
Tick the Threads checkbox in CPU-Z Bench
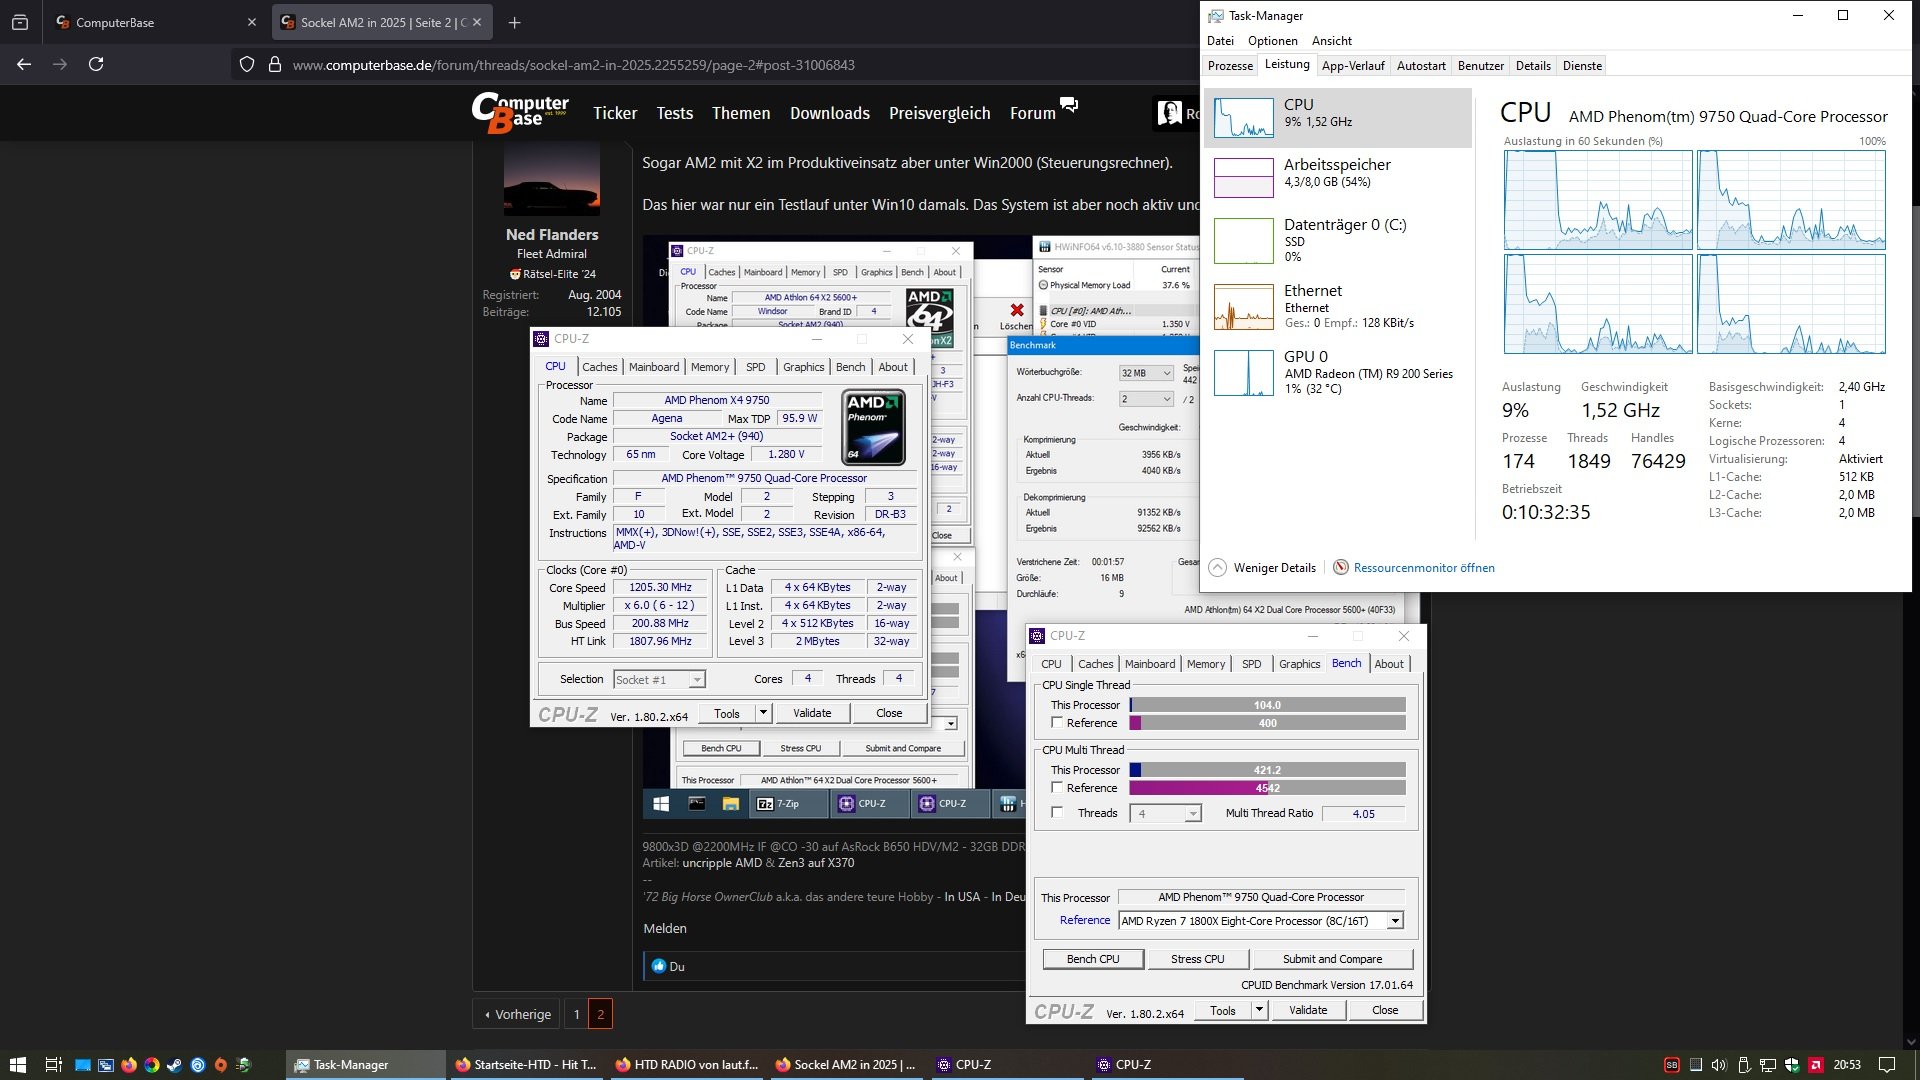(x=1057, y=813)
